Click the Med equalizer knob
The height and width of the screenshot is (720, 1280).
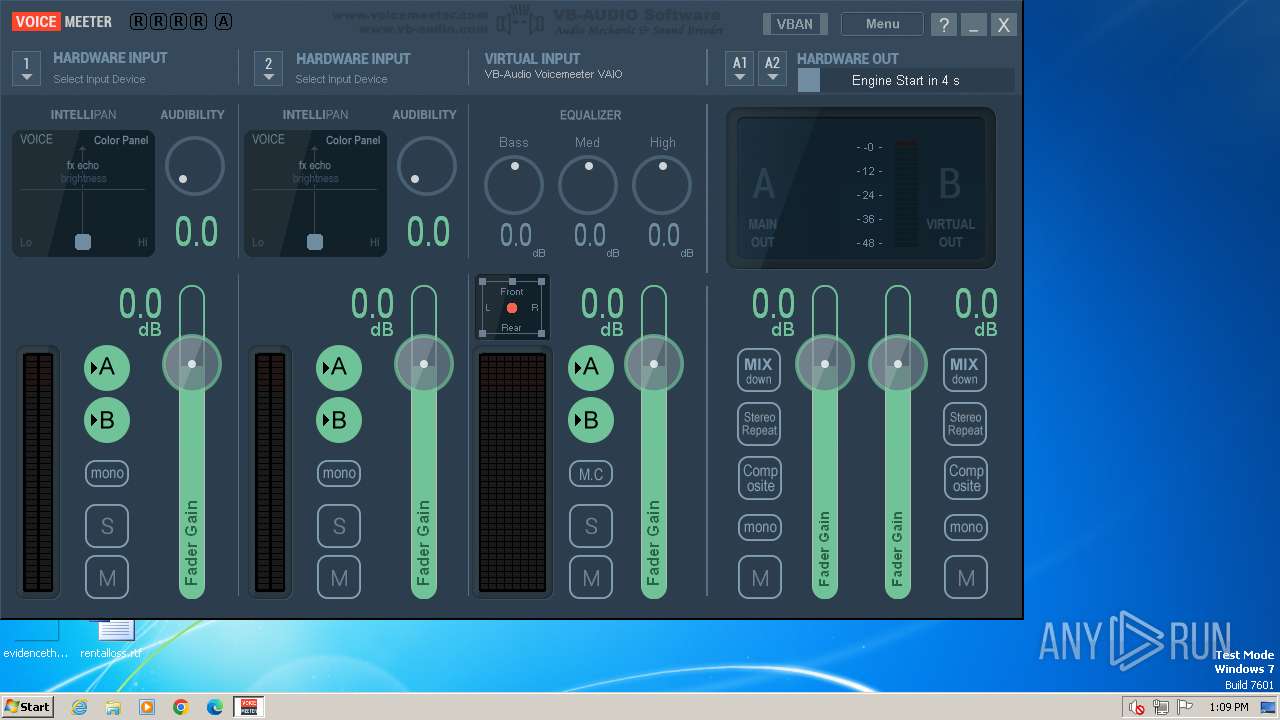pos(588,184)
